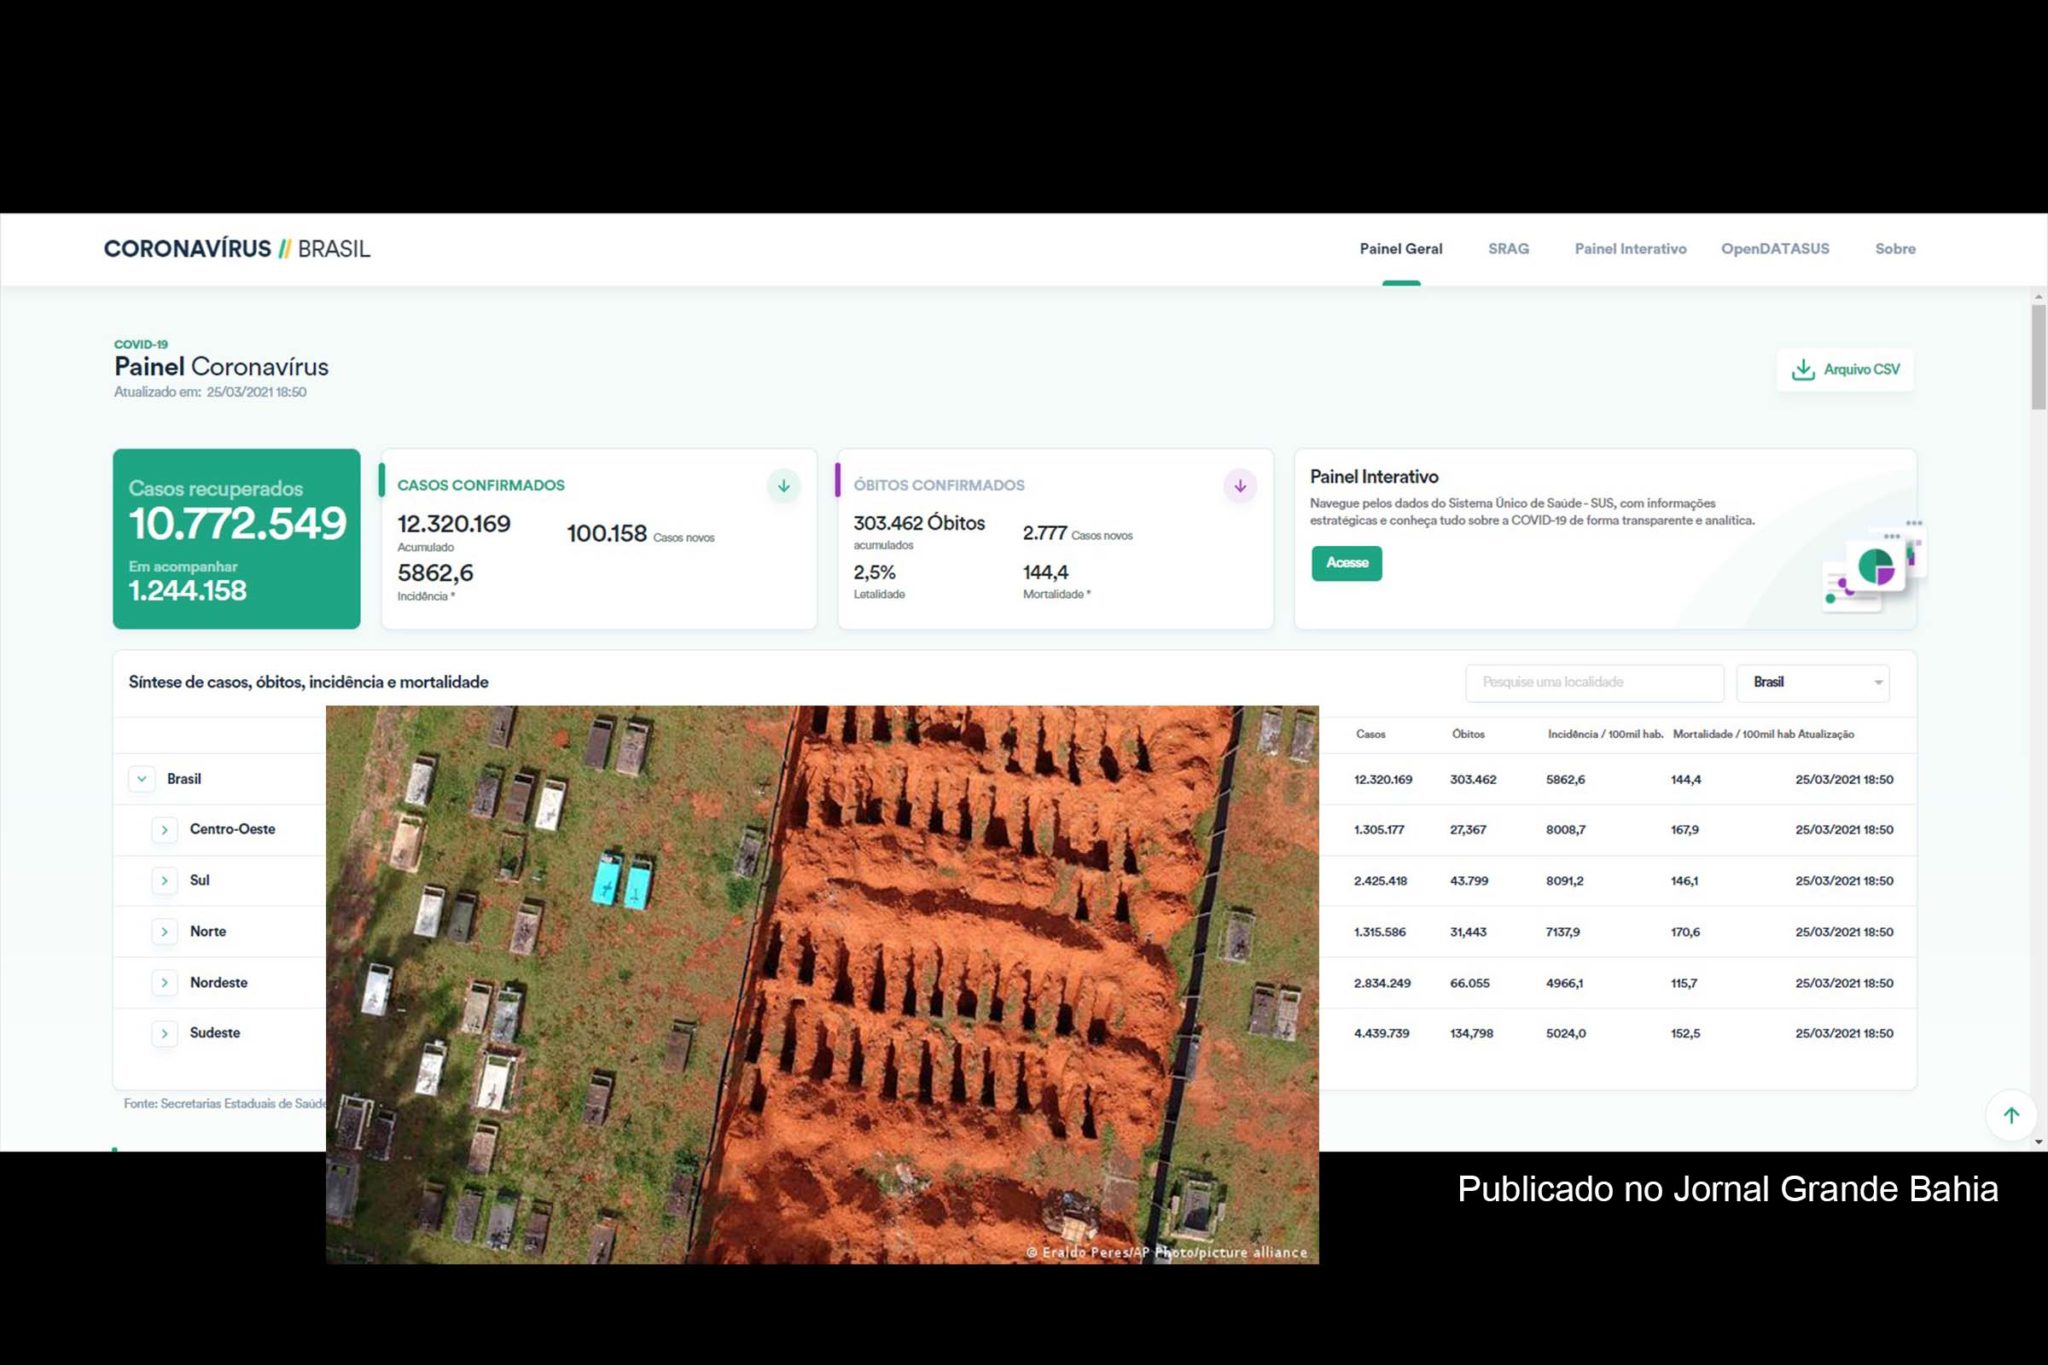This screenshot has height=1365, width=2048.
Task: Click the pie chart illustration in Painel Interativo
Action: coord(1875,567)
